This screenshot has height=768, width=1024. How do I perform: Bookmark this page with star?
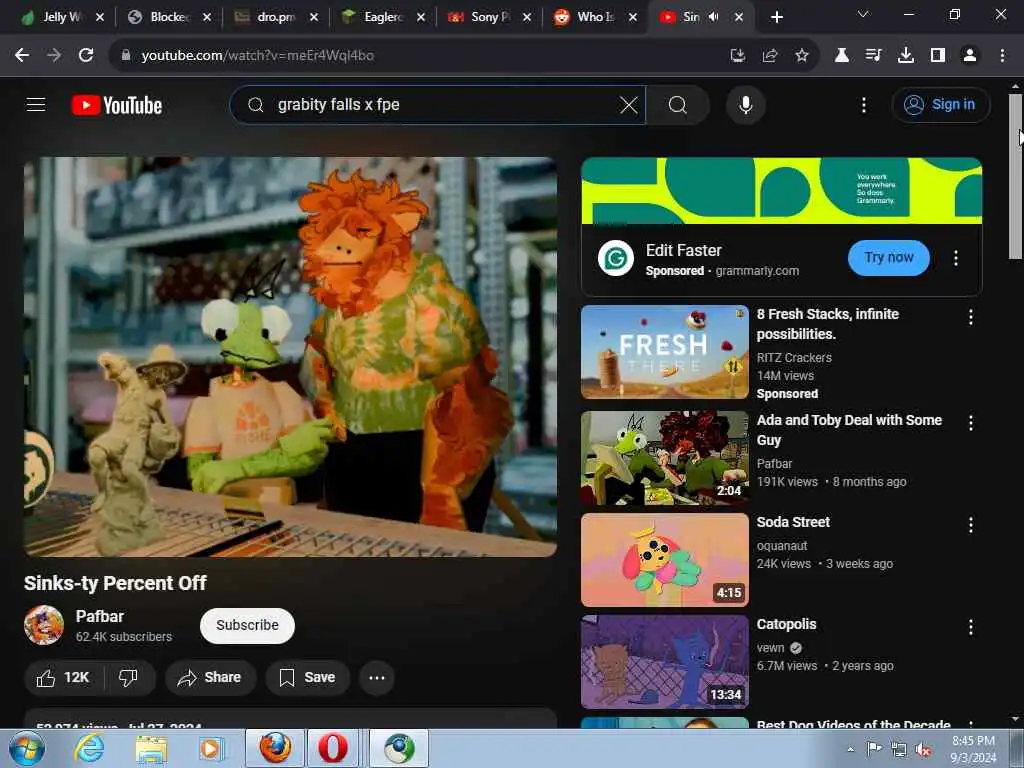(802, 56)
